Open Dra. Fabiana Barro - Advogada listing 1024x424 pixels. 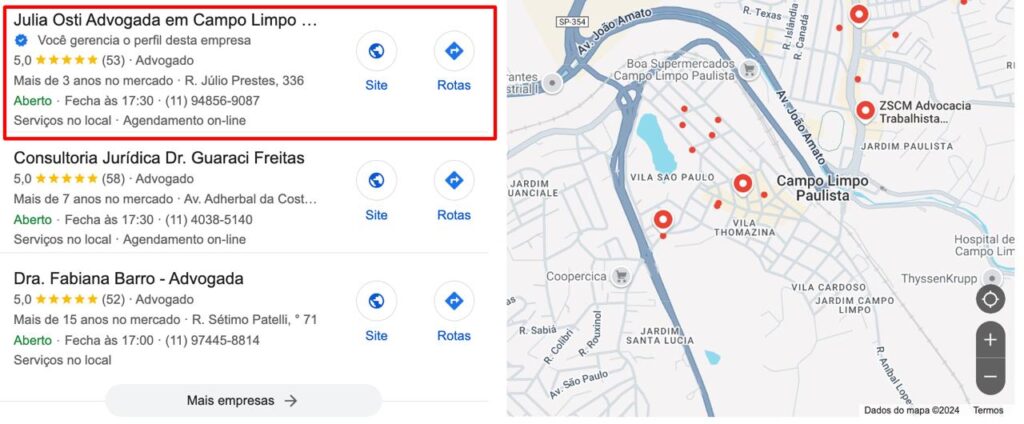tap(128, 279)
